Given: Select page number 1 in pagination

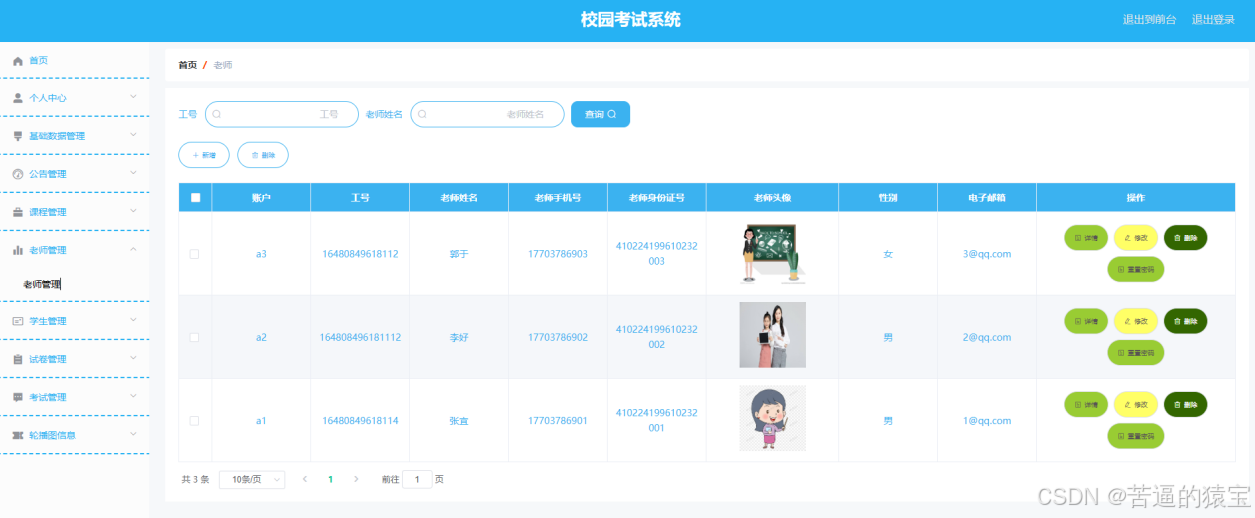Looking at the screenshot, I should click(x=331, y=479).
